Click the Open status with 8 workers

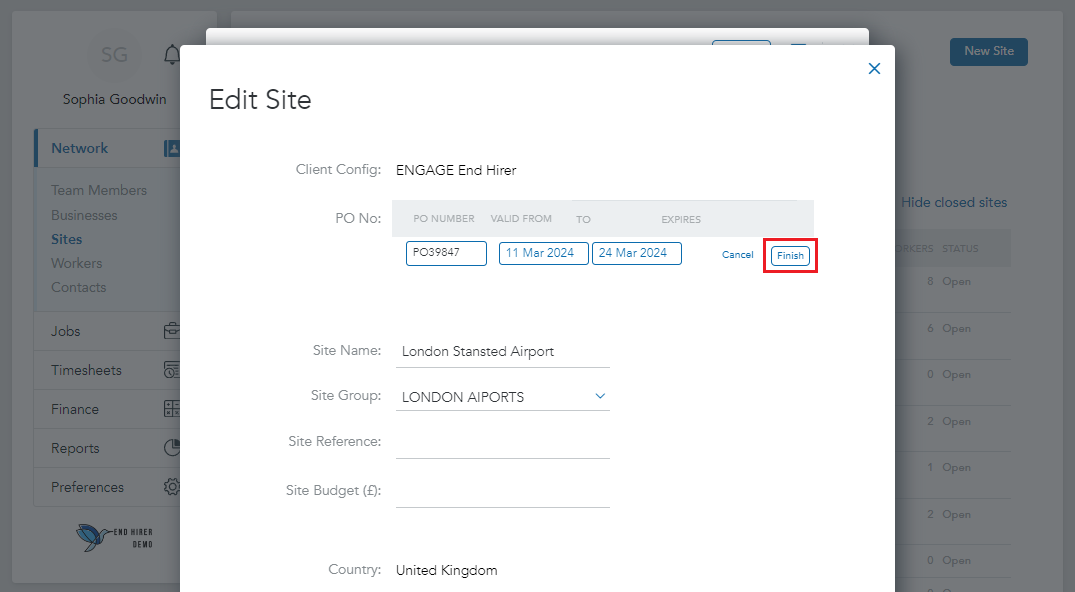[x=956, y=281]
